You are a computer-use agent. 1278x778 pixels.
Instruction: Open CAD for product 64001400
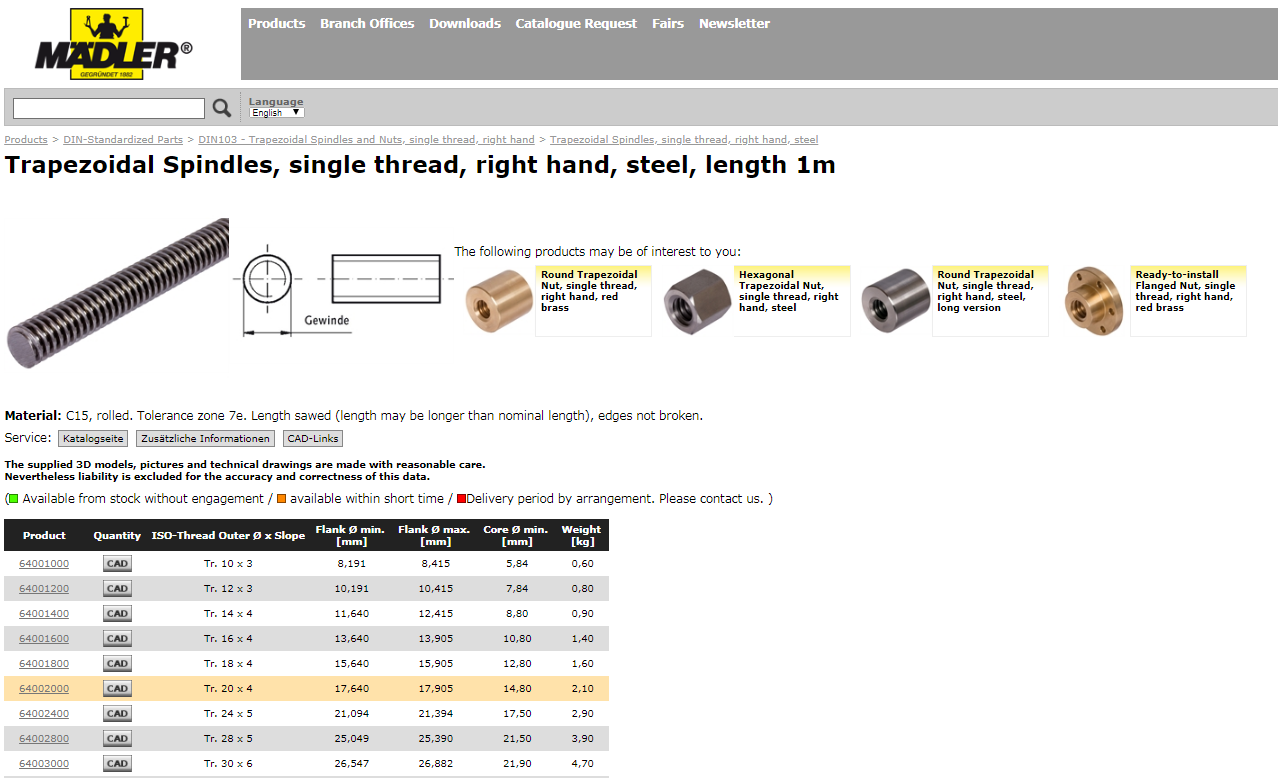pos(117,614)
